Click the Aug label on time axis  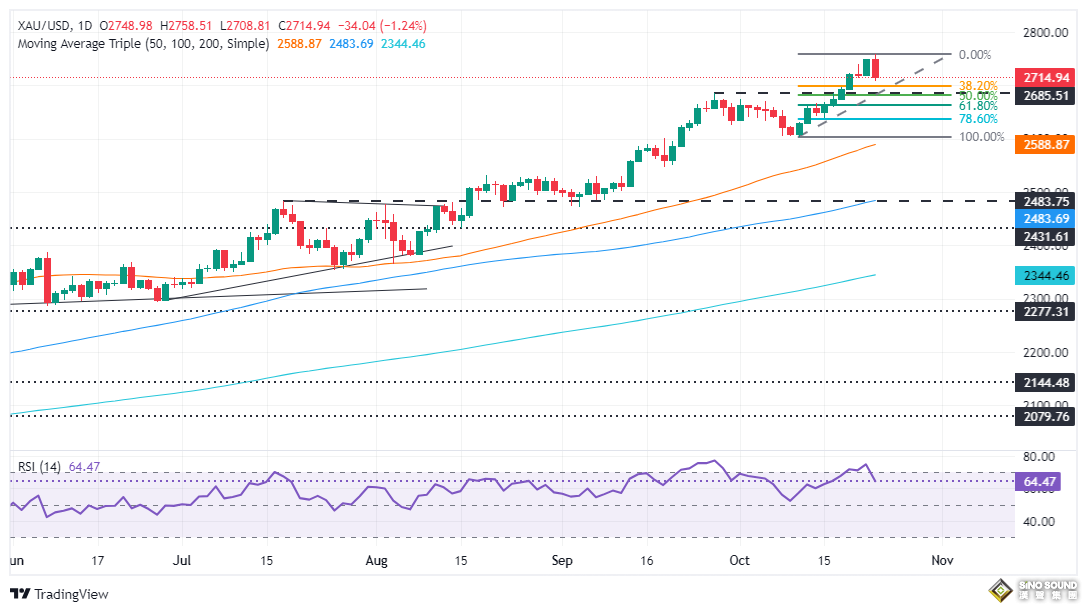(x=377, y=562)
